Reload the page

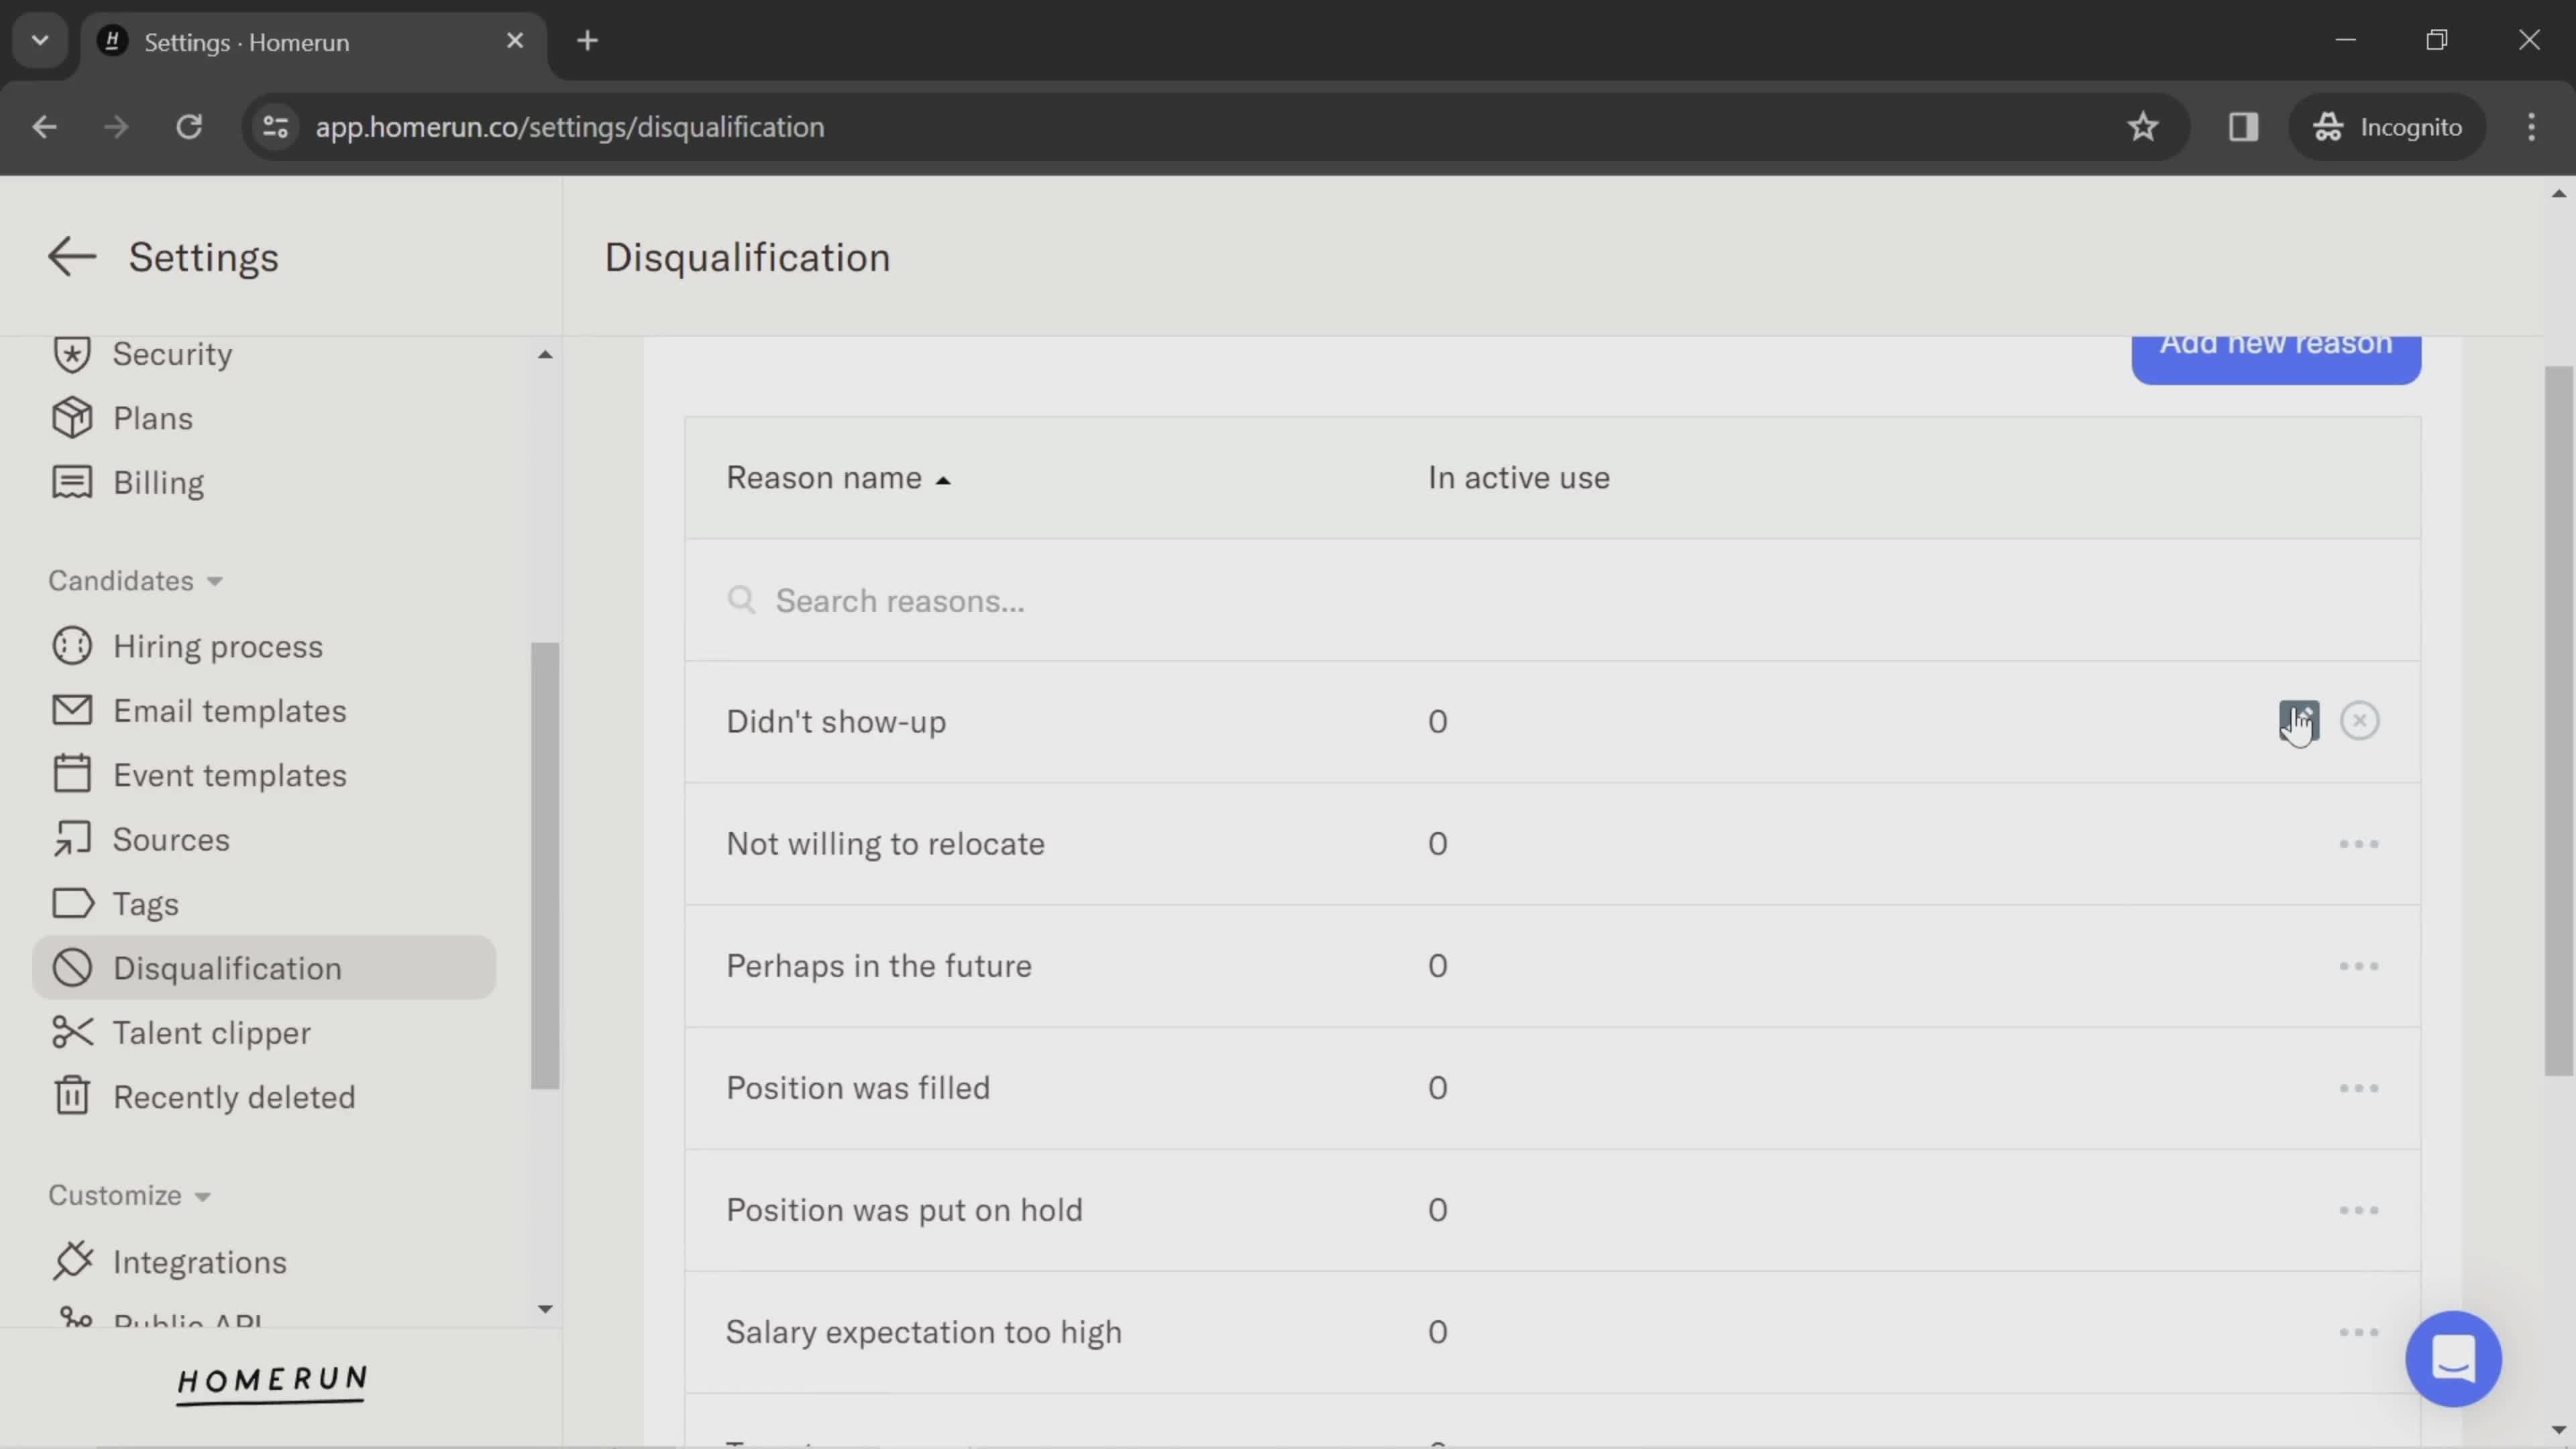point(189,127)
